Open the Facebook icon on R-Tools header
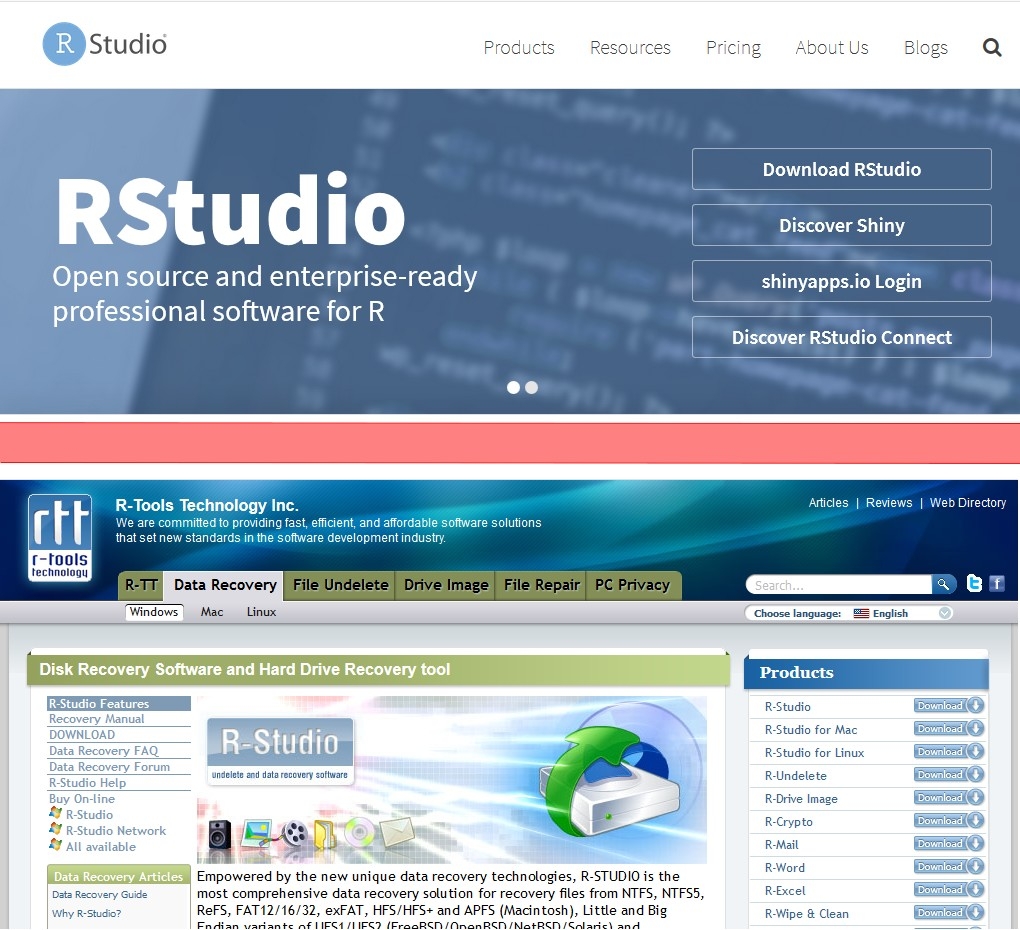 (x=997, y=583)
